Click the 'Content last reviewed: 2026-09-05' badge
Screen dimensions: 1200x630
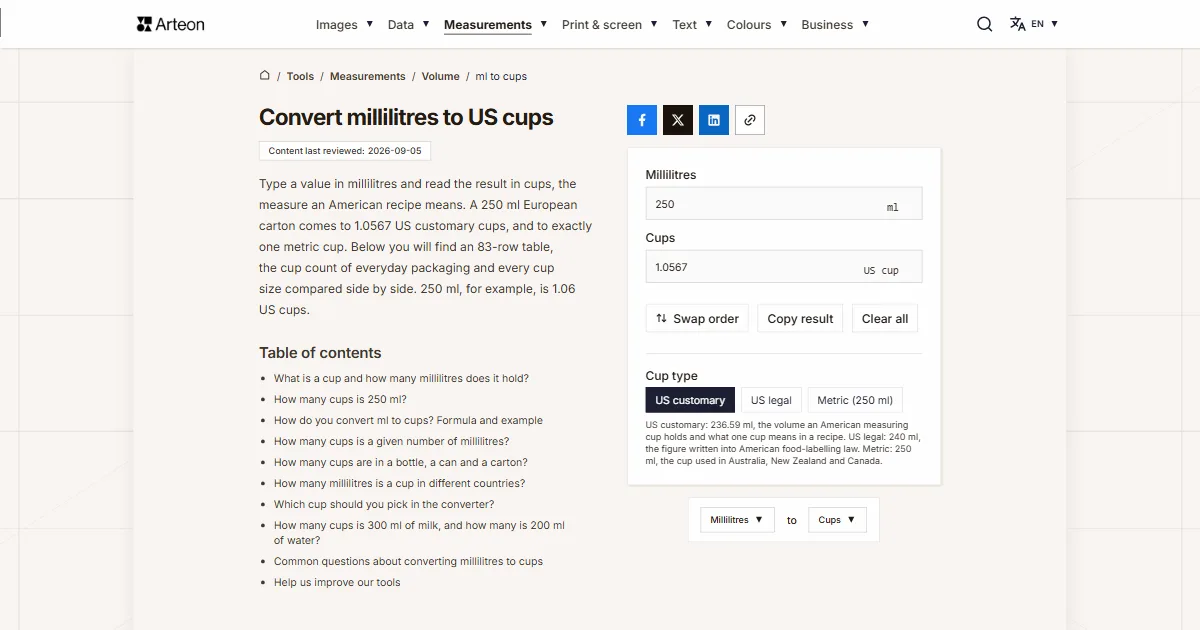pyautogui.click(x=345, y=151)
